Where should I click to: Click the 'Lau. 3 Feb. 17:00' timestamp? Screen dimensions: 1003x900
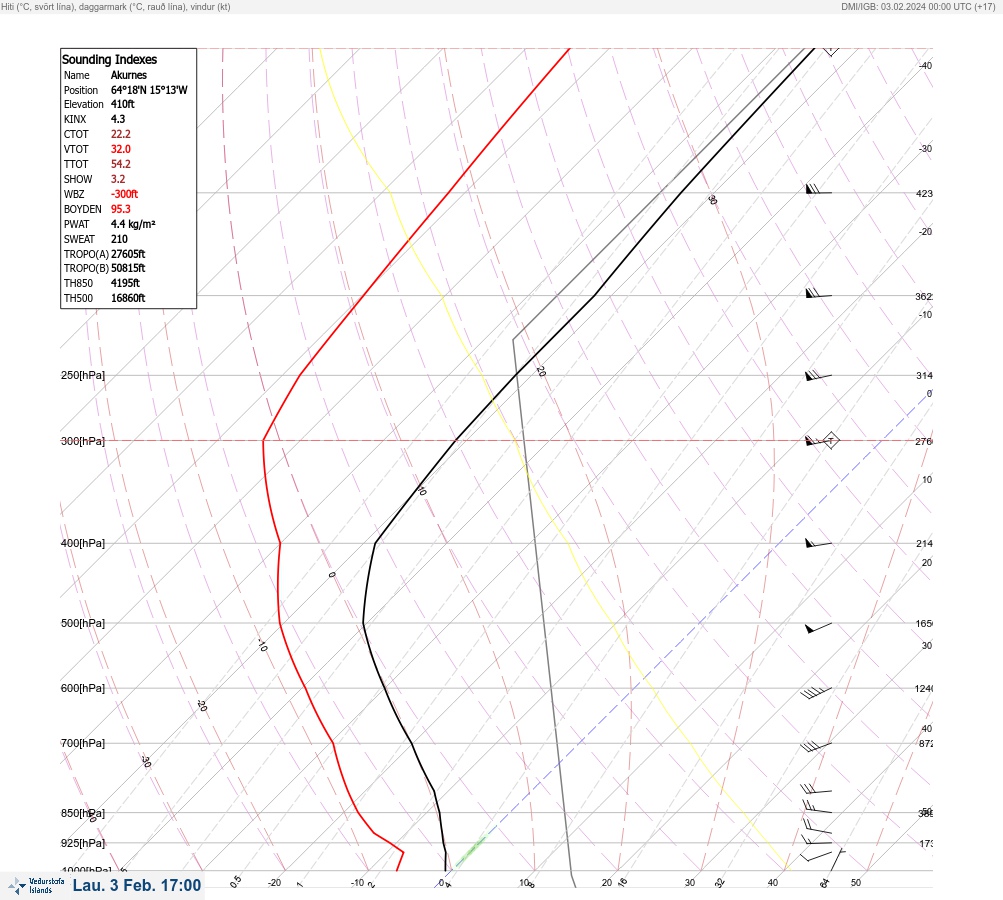[137, 885]
